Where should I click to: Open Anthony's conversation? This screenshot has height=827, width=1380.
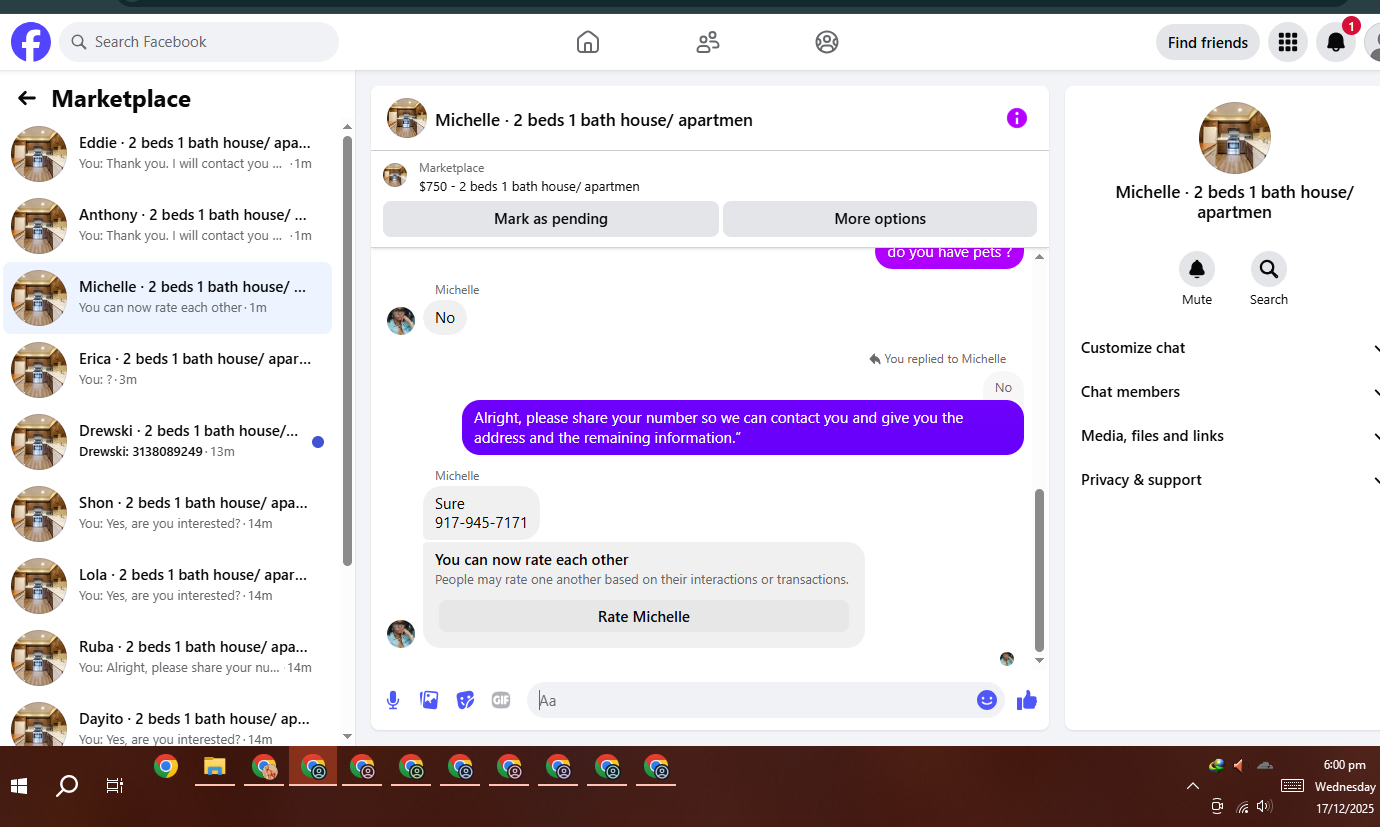tap(168, 225)
